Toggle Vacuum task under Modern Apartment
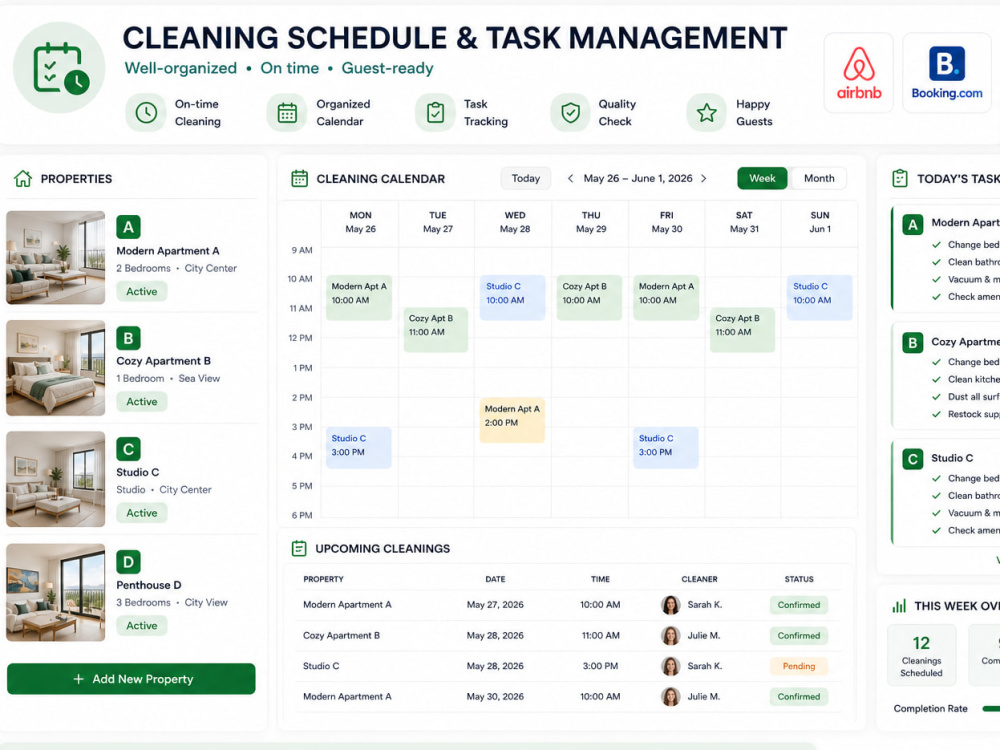 click(x=936, y=279)
